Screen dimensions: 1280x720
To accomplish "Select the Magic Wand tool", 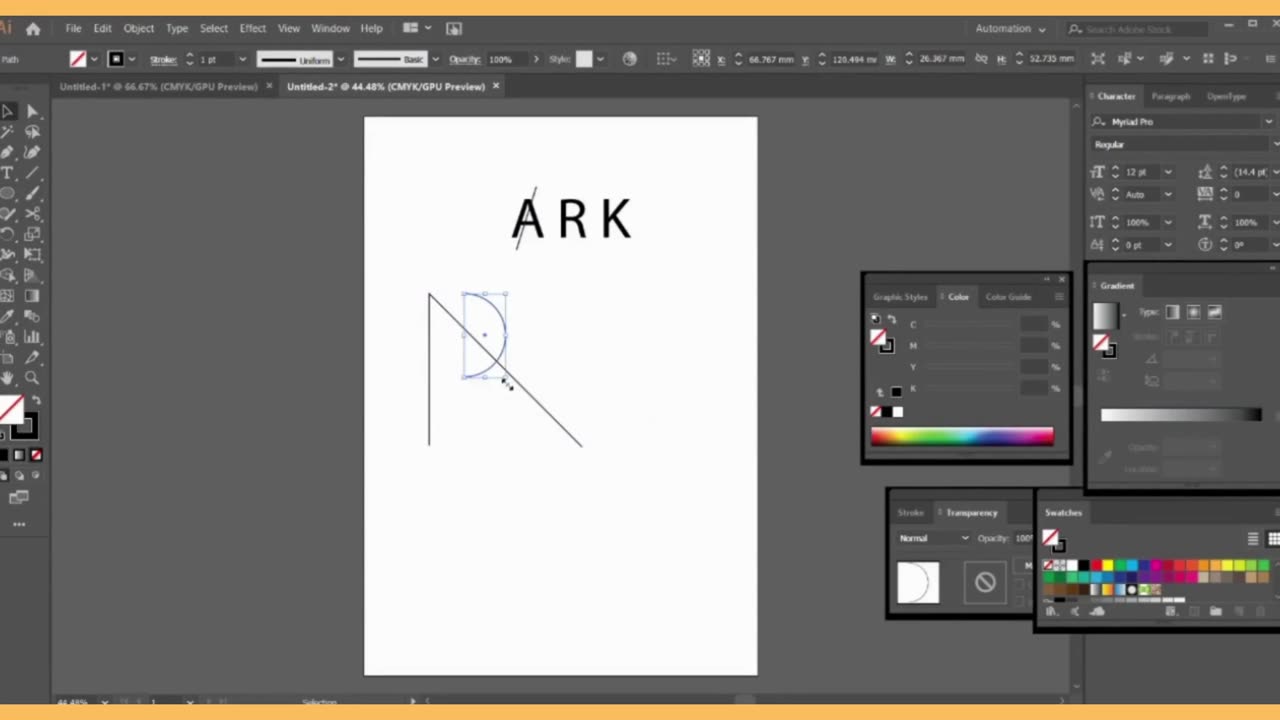I will click(8, 132).
